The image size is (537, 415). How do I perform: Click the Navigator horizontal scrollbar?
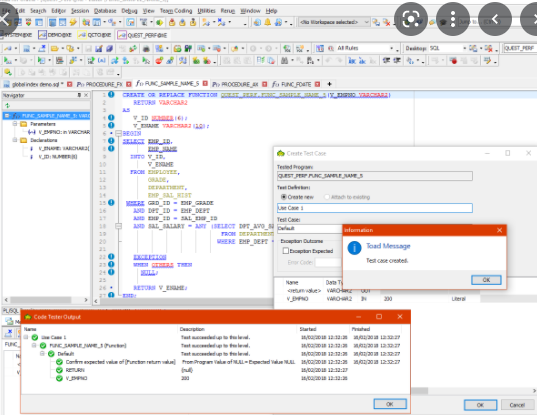pos(40,300)
